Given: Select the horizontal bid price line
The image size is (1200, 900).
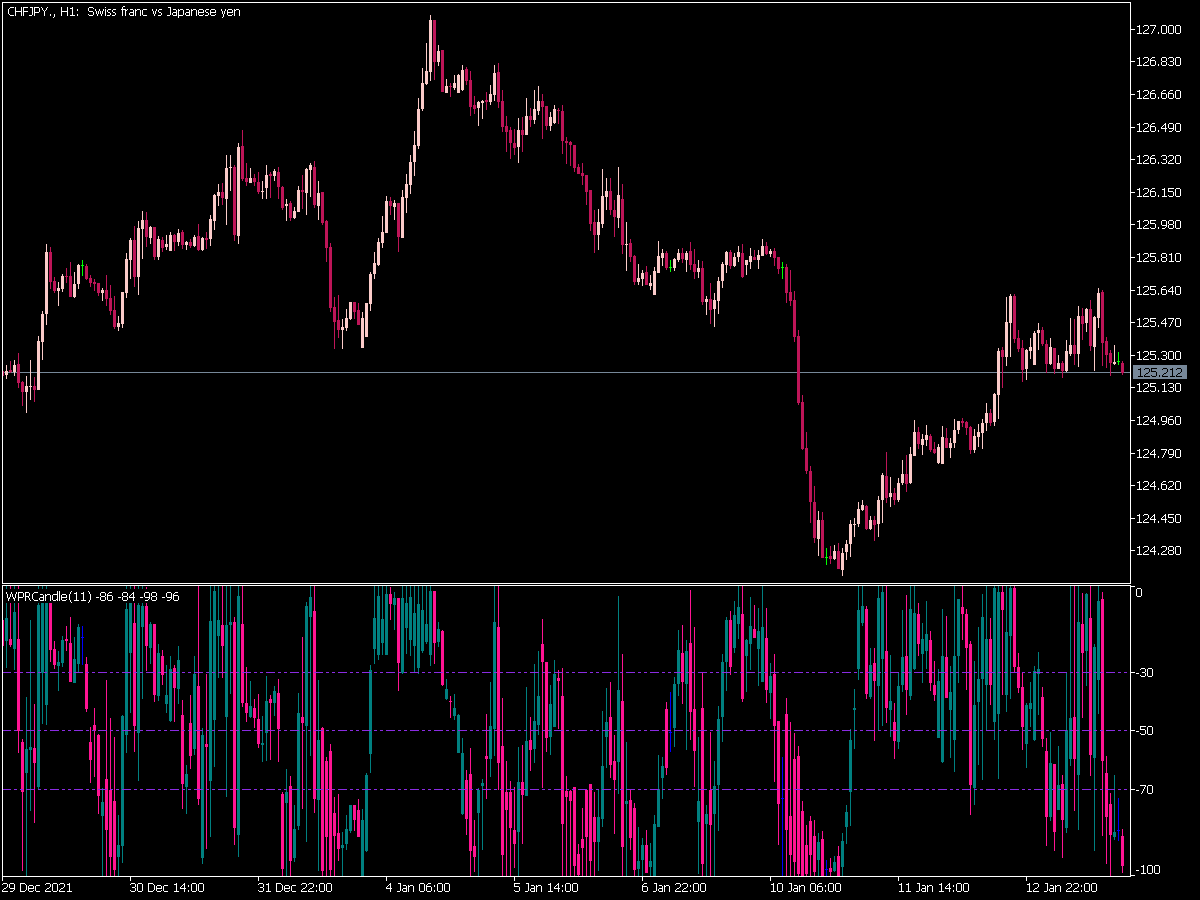Looking at the screenshot, I should click(565, 372).
